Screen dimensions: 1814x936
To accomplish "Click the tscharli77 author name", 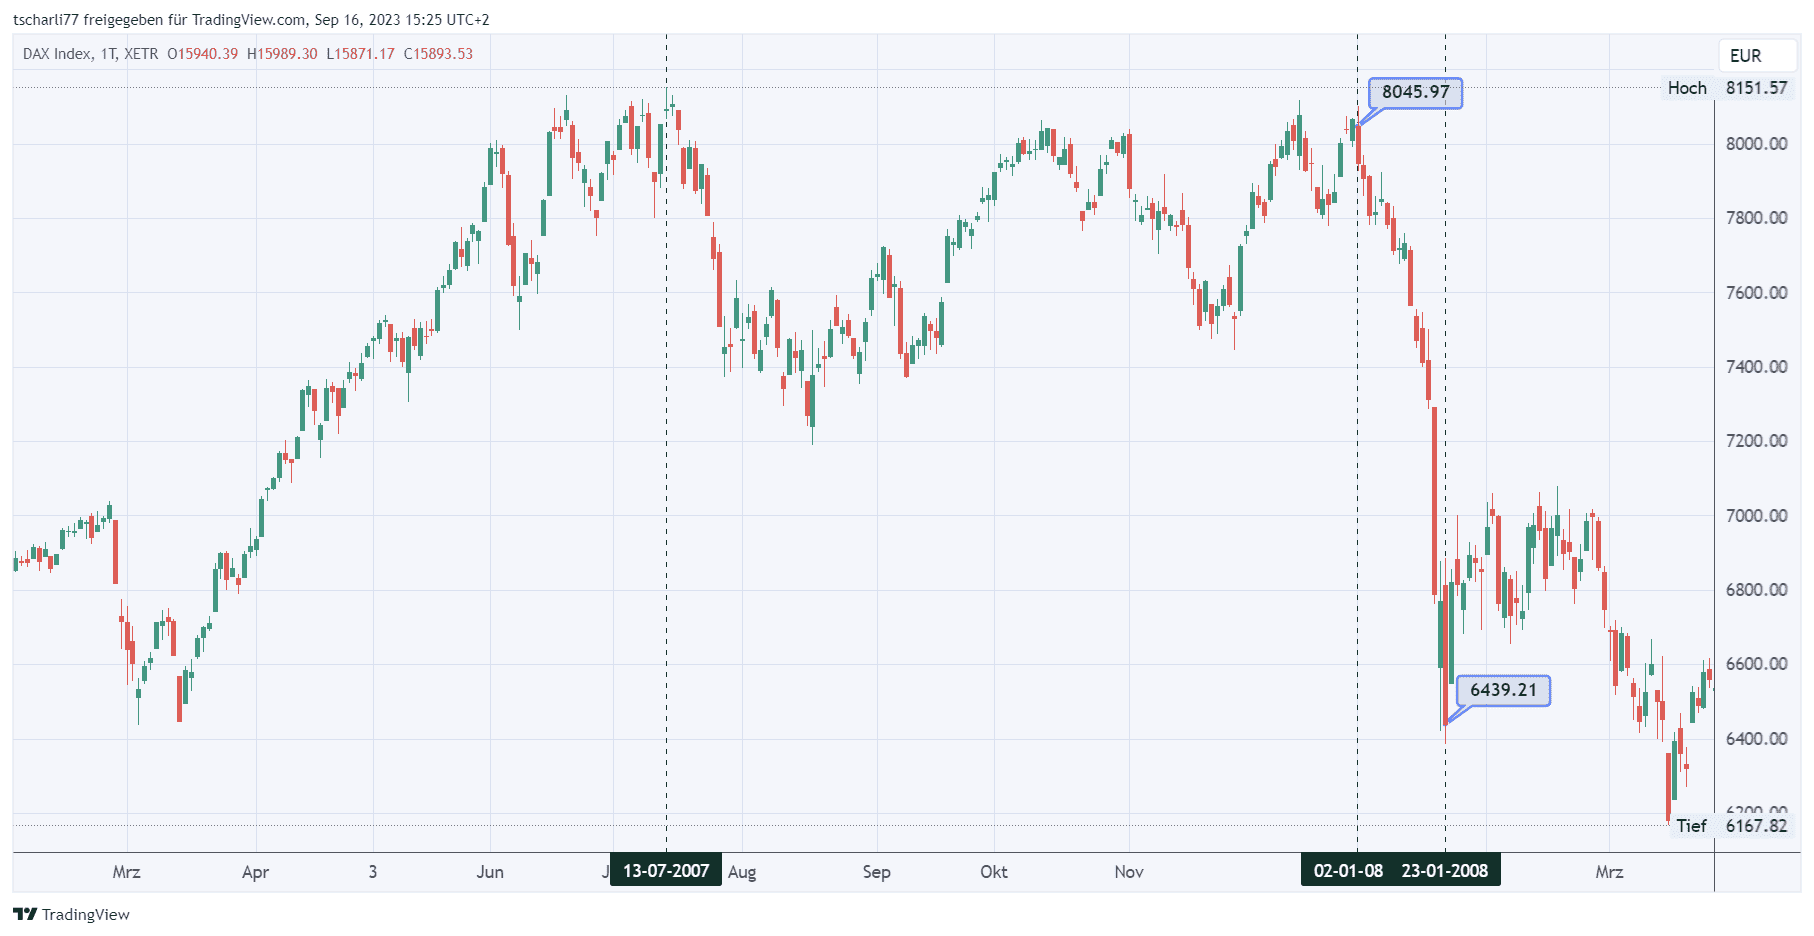I will pyautogui.click(x=45, y=20).
